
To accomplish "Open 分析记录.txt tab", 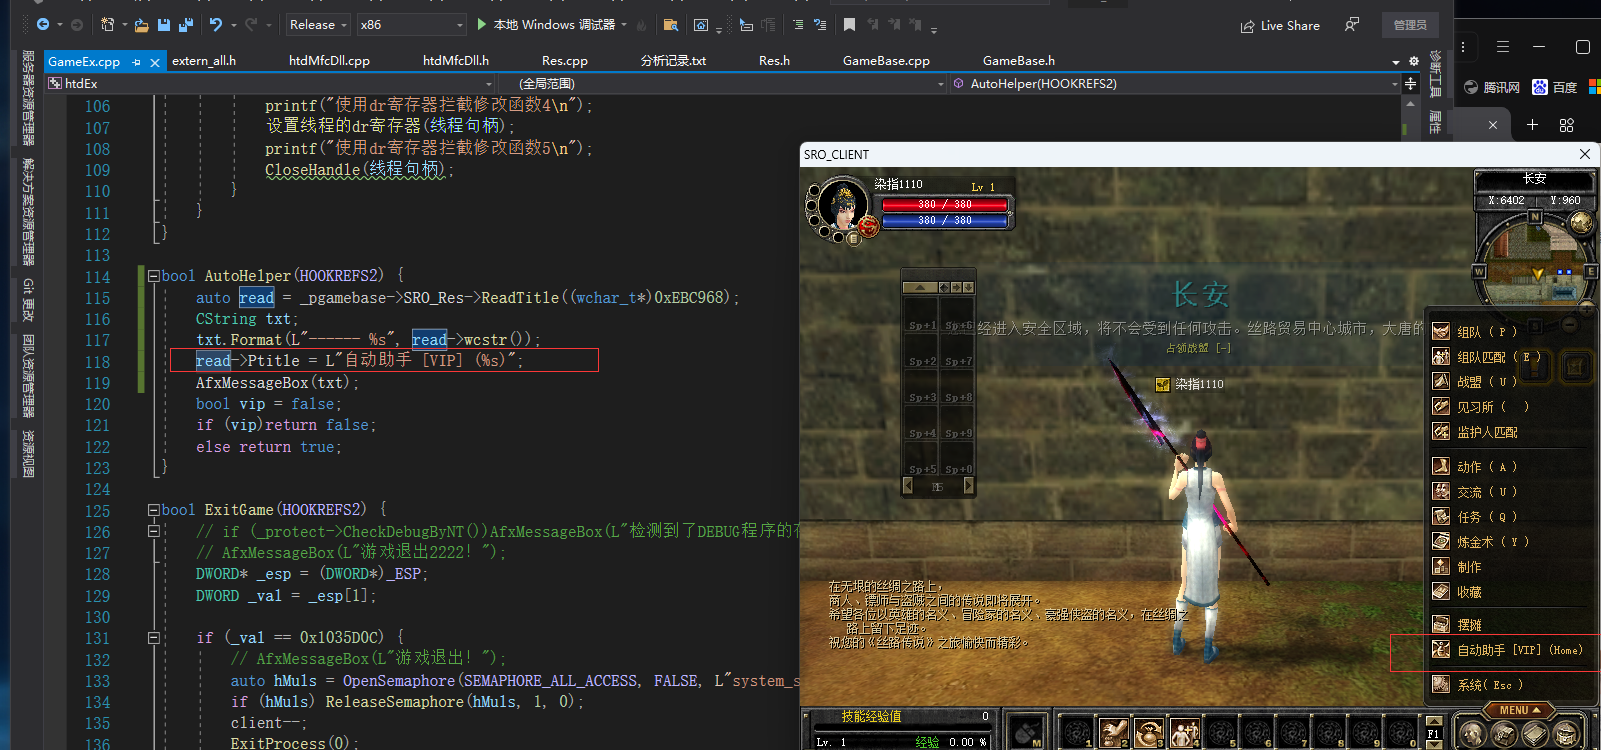I will 673,61.
